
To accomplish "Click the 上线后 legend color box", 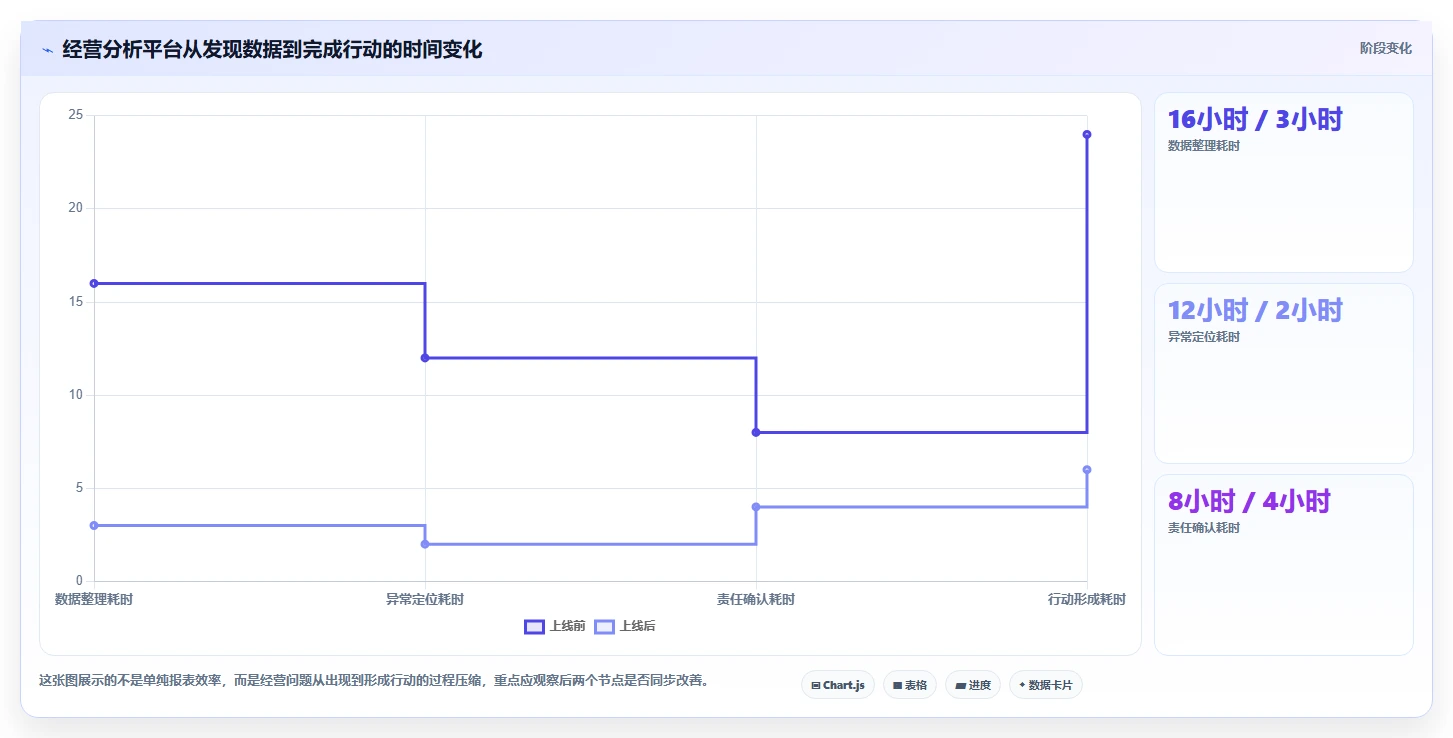I will (605, 627).
